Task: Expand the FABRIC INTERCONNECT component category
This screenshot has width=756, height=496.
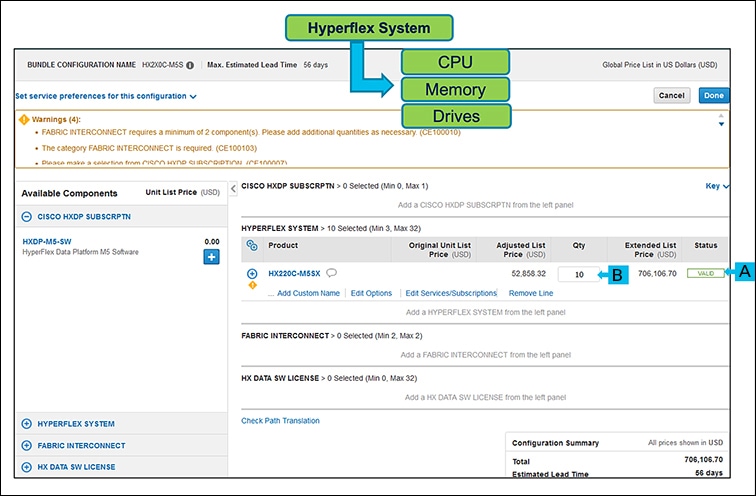Action: [x=27, y=445]
